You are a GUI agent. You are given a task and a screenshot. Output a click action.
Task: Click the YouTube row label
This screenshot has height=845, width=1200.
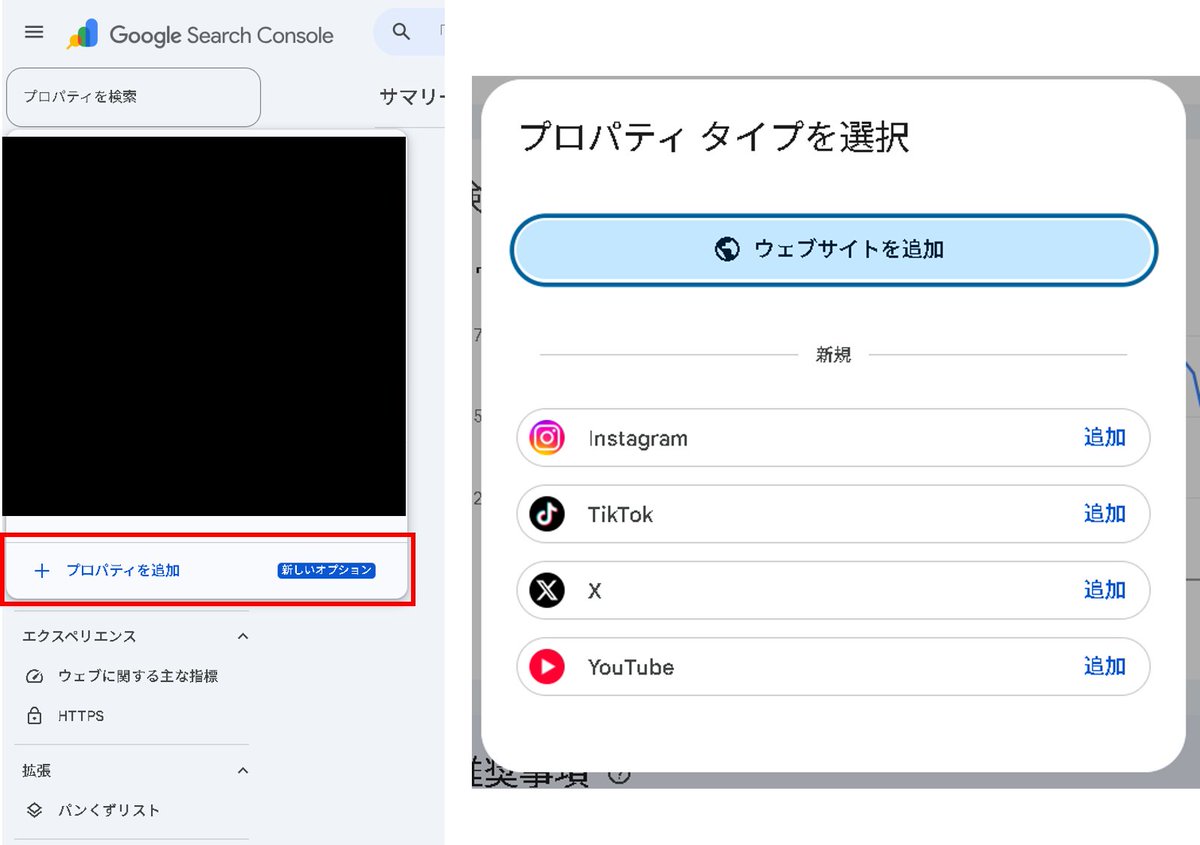[631, 667]
